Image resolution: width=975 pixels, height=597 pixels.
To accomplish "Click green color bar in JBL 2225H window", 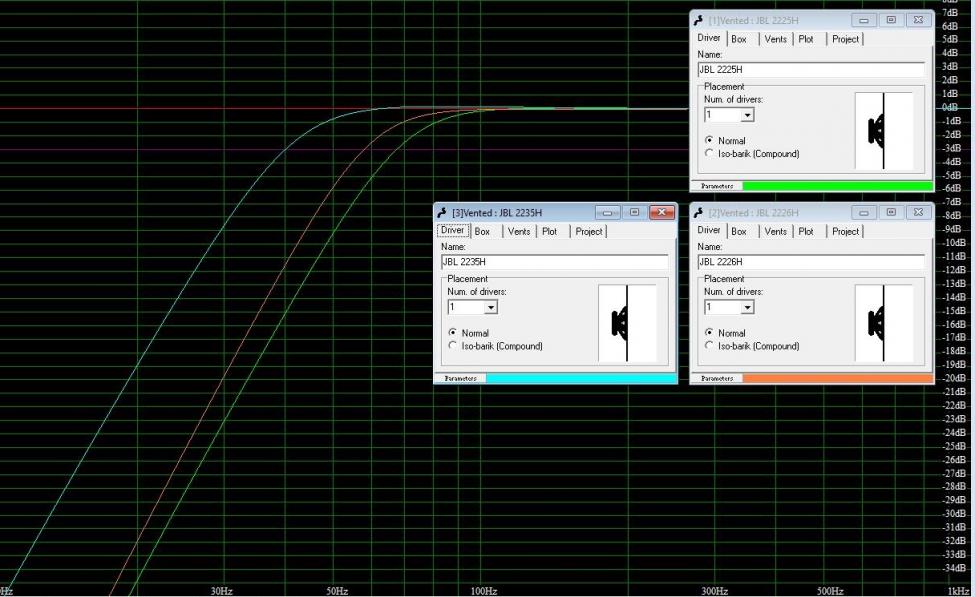I will click(837, 186).
